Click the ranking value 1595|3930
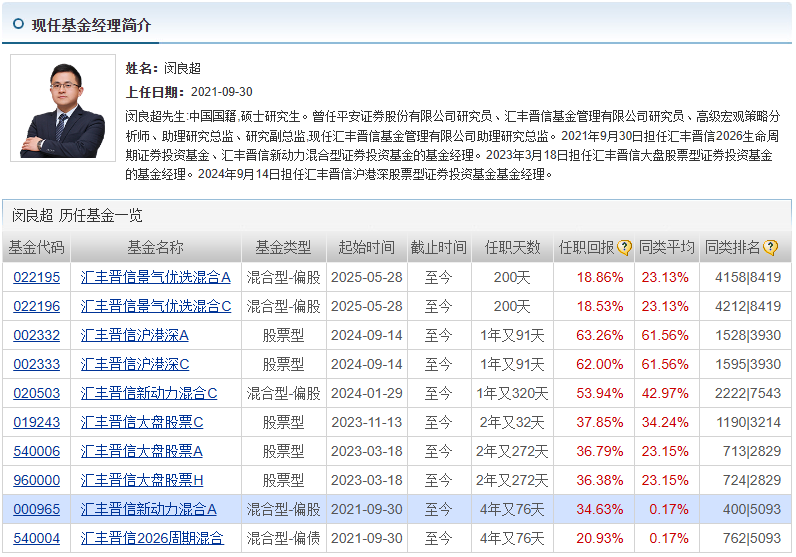The height and width of the screenshot is (557, 796). [x=748, y=364]
